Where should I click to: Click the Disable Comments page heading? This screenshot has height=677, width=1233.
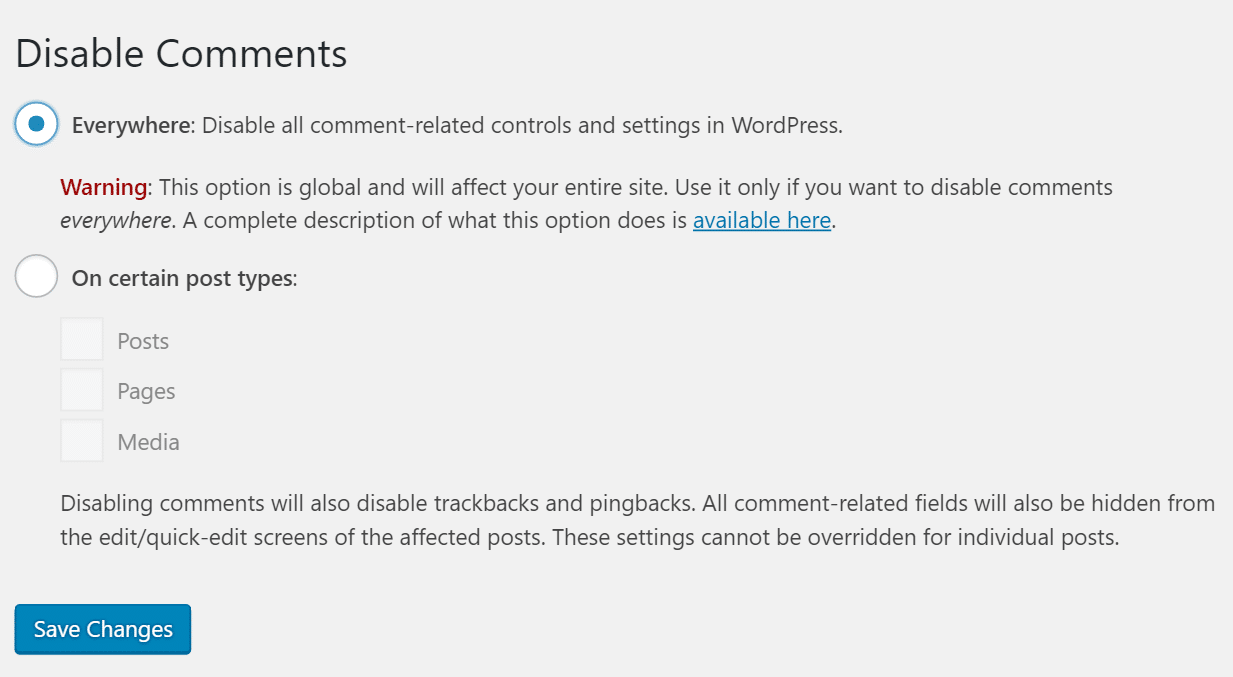(x=181, y=54)
